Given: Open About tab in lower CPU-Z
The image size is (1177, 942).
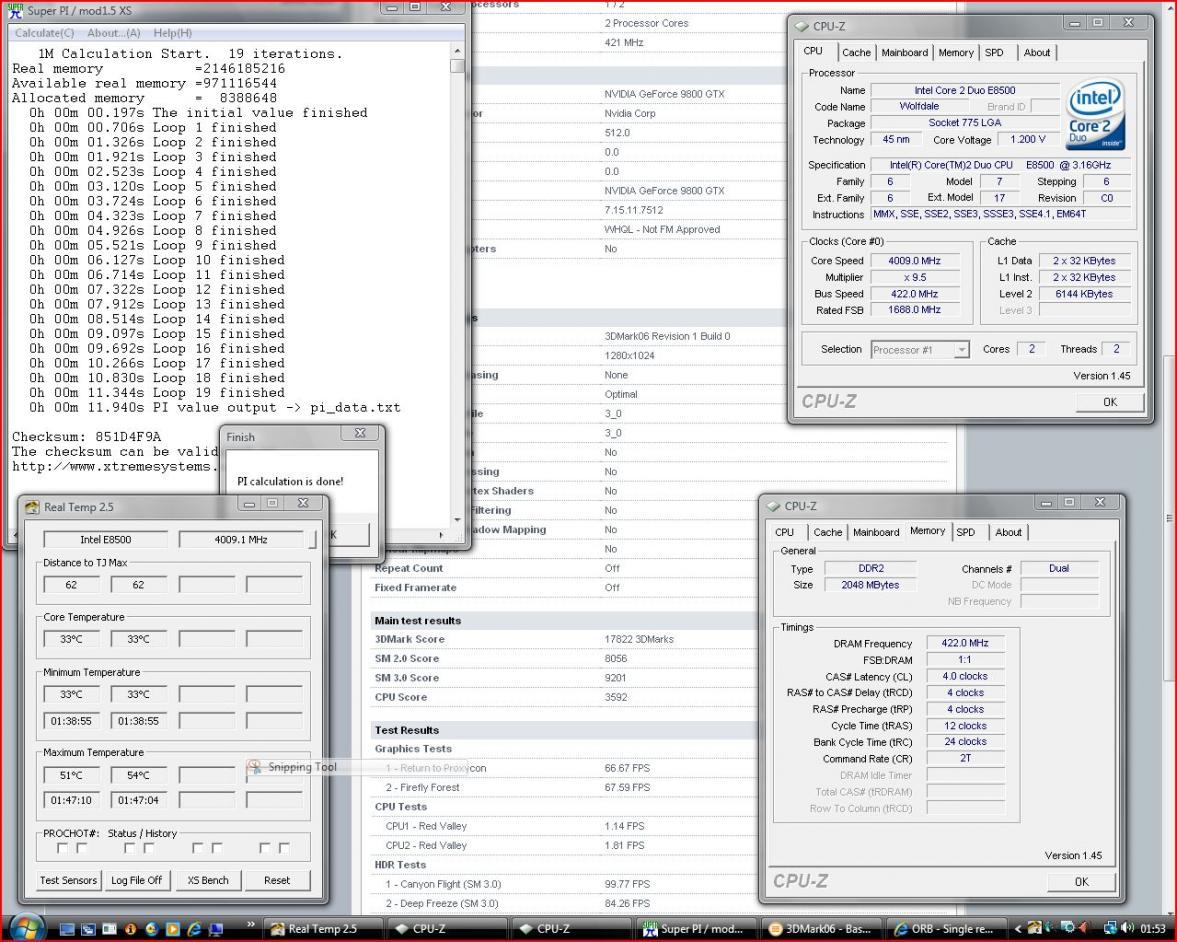Looking at the screenshot, I should 1008,532.
